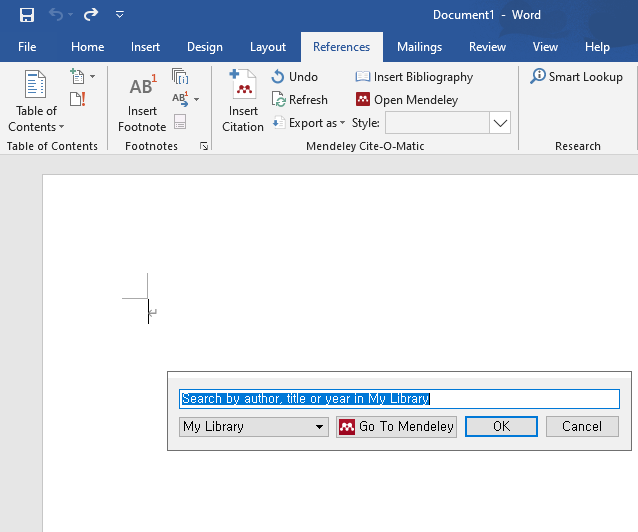Open the My Library dropdown
The height and width of the screenshot is (532, 638).
coord(253,427)
